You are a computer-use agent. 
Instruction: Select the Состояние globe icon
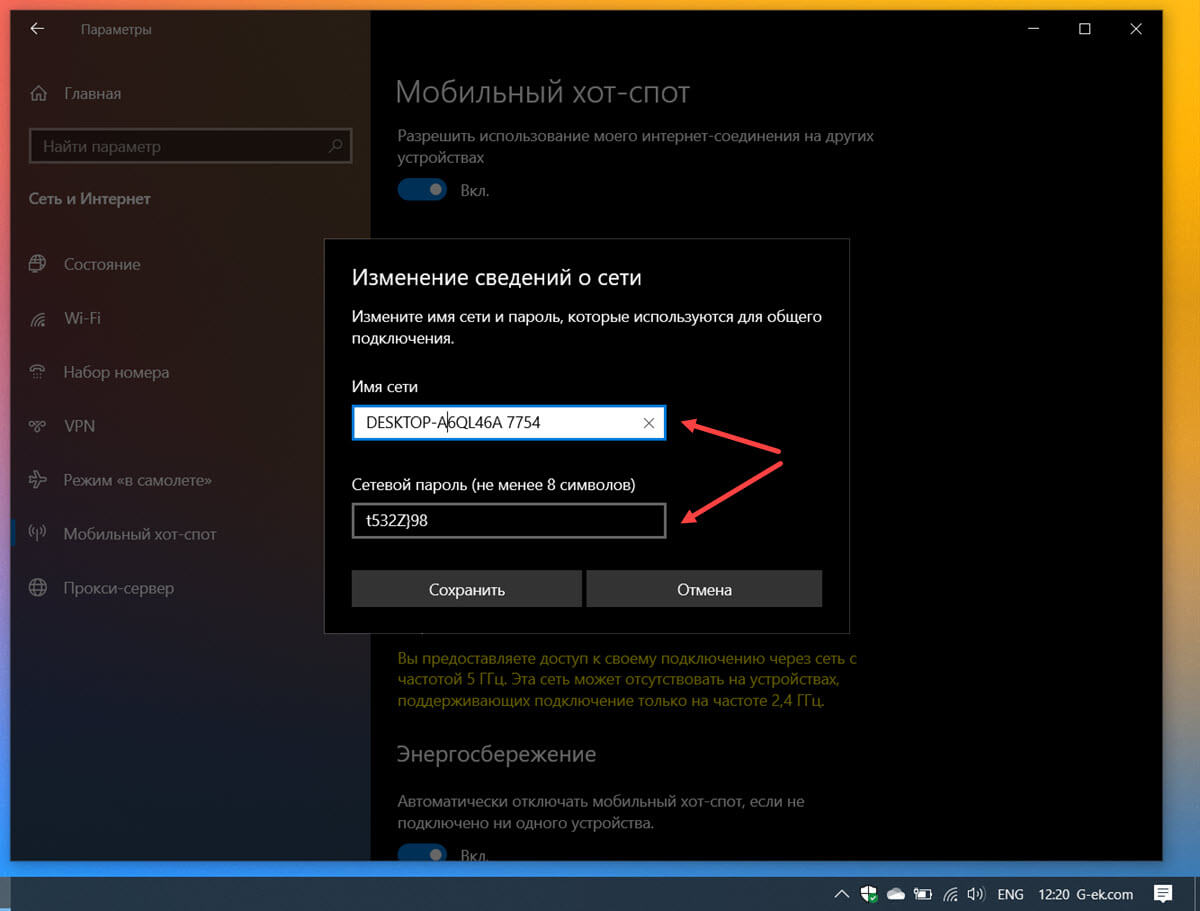(x=38, y=264)
